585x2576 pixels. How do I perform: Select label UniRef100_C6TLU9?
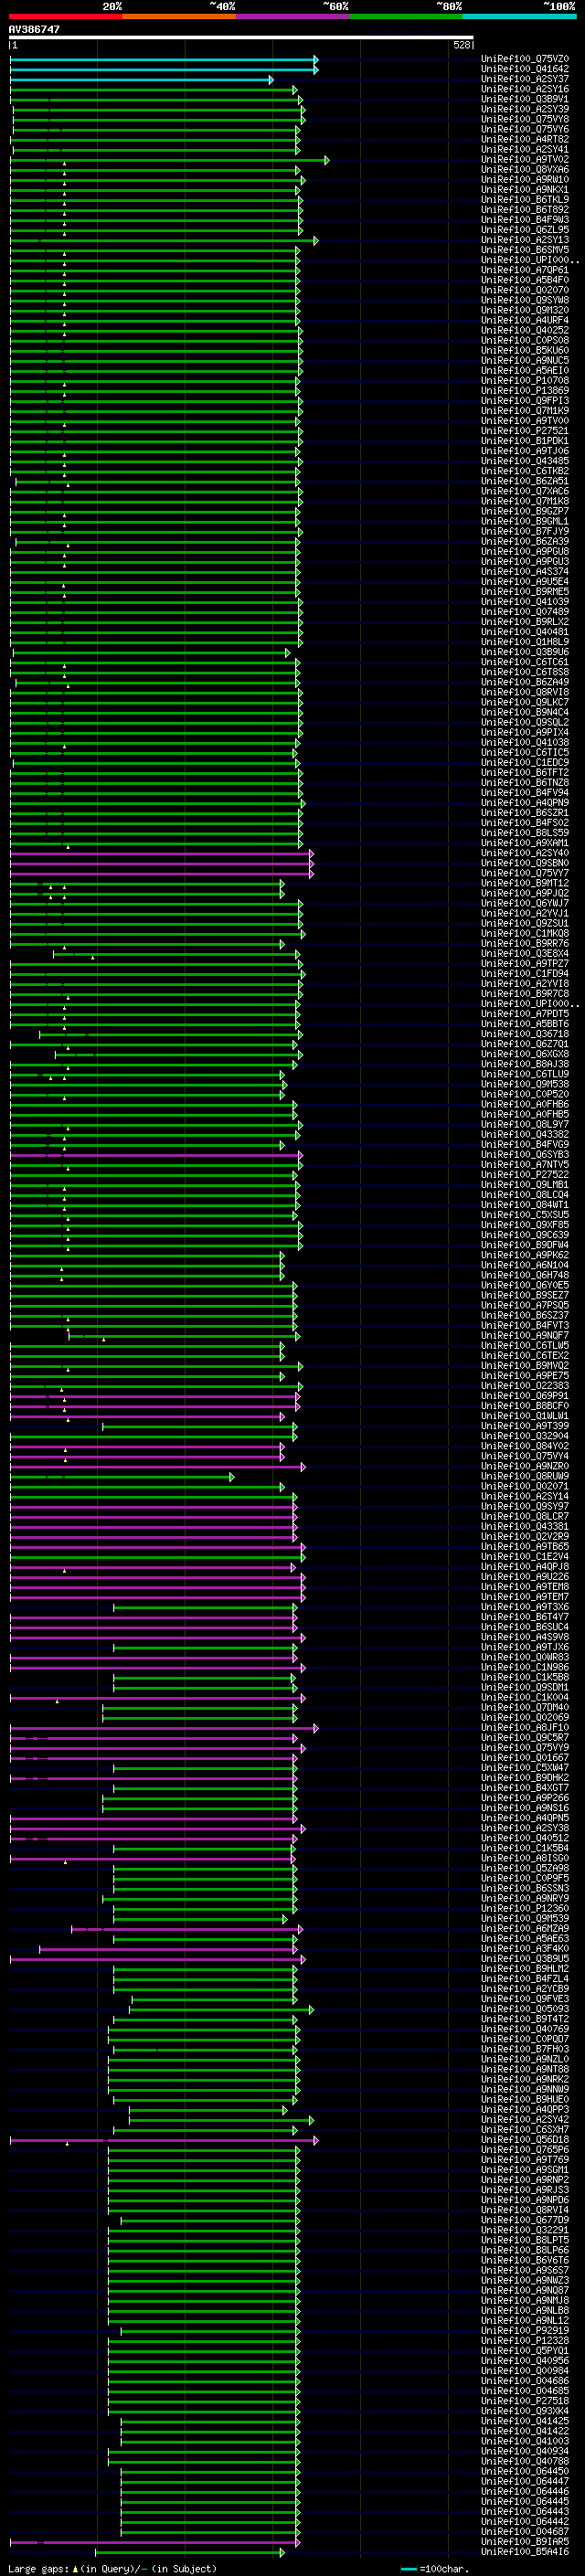tap(524, 1074)
